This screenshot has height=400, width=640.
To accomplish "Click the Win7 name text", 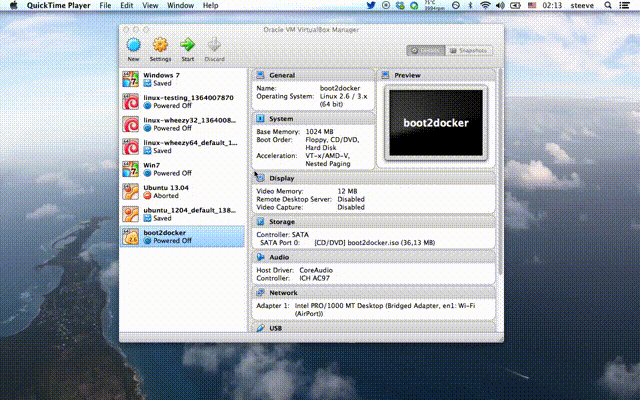I will click(x=151, y=165).
